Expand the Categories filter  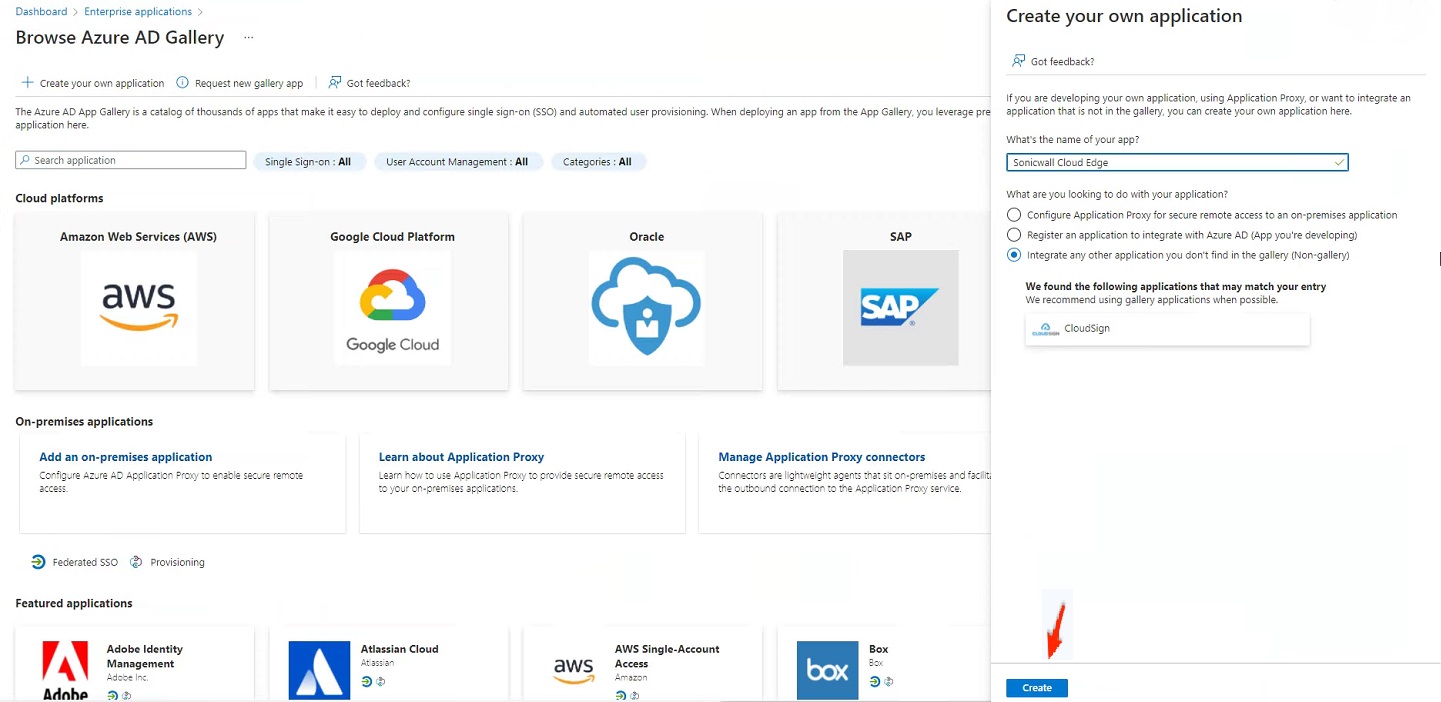click(597, 162)
